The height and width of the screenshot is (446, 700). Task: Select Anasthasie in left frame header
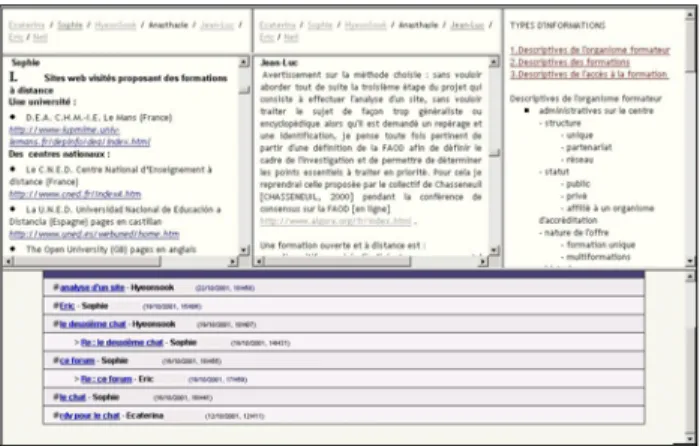click(x=168, y=25)
